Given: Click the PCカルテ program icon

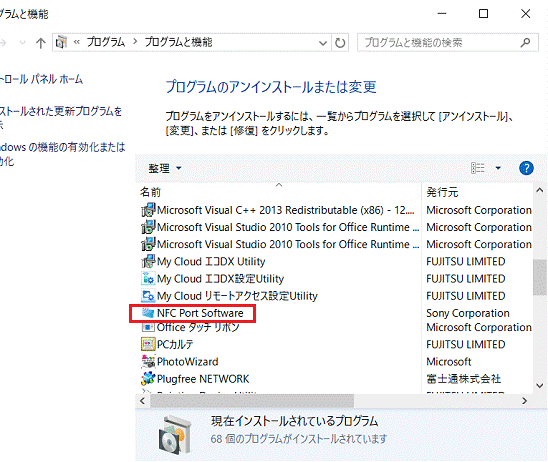Looking at the screenshot, I should [148, 344].
